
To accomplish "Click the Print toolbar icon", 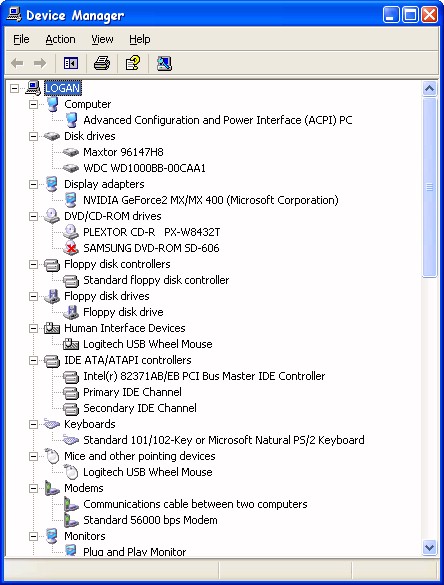I will pyautogui.click(x=102, y=63).
